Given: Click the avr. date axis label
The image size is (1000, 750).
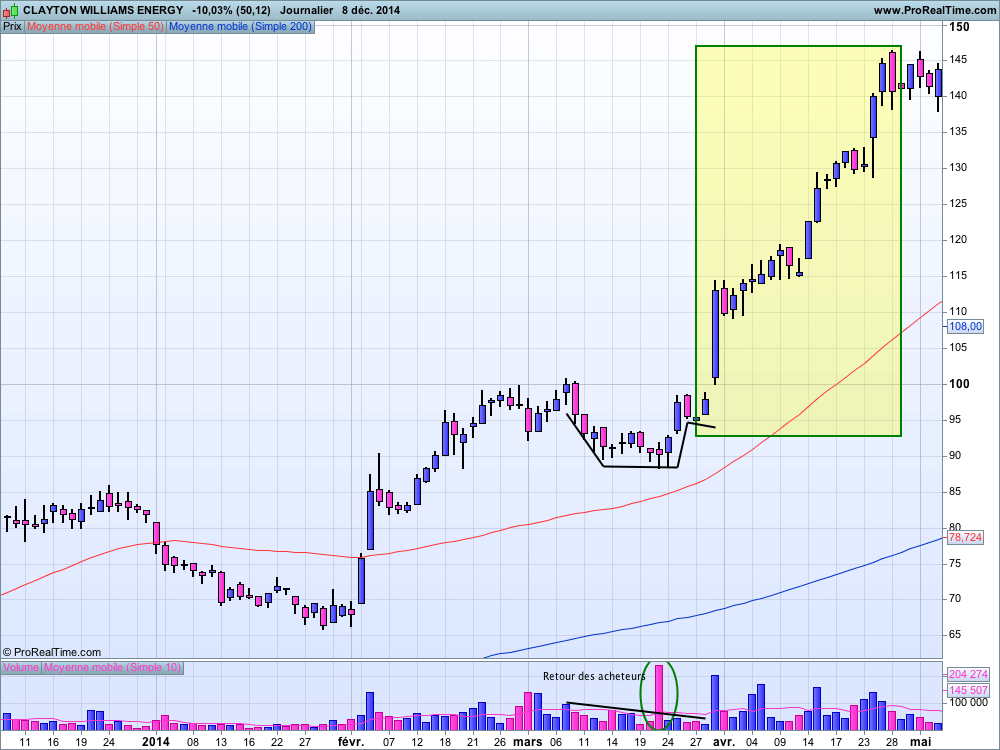Looking at the screenshot, I should [x=724, y=742].
